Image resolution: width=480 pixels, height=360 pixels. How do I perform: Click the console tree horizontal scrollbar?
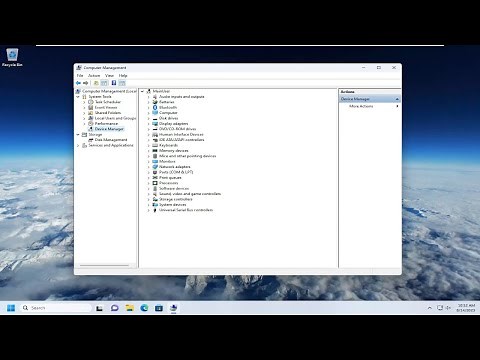pyautogui.click(x=104, y=266)
